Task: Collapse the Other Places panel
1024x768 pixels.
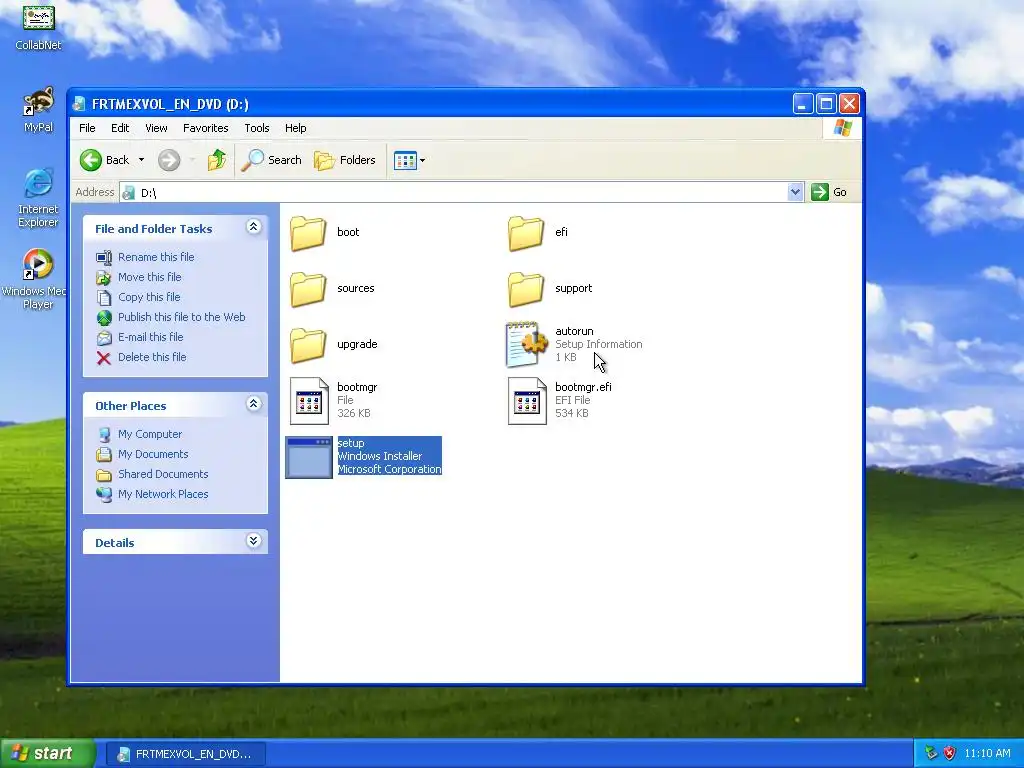Action: click(253, 404)
